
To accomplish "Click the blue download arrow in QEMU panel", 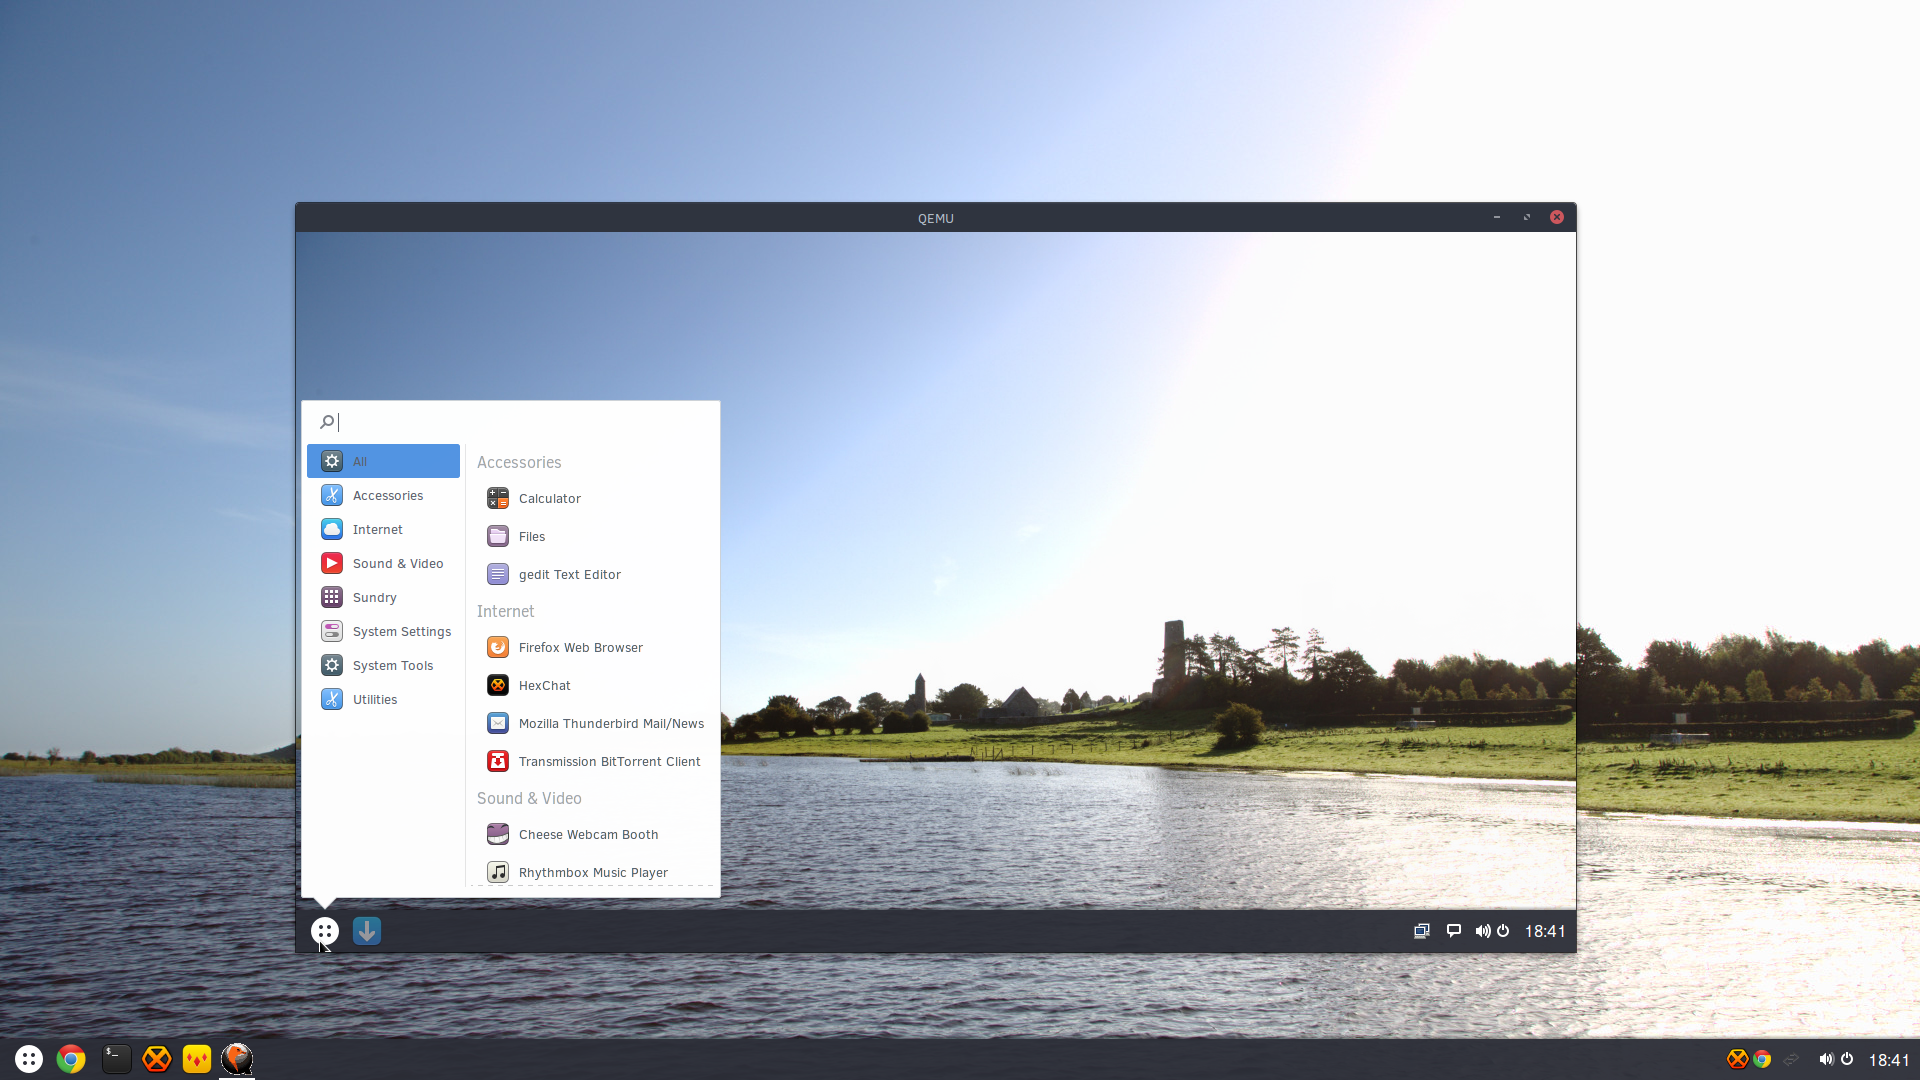I will tap(367, 931).
